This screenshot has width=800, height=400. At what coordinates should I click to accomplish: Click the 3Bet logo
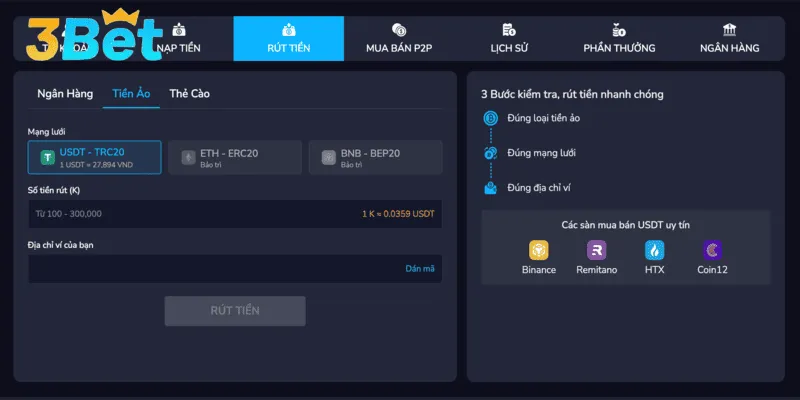[x=94, y=36]
